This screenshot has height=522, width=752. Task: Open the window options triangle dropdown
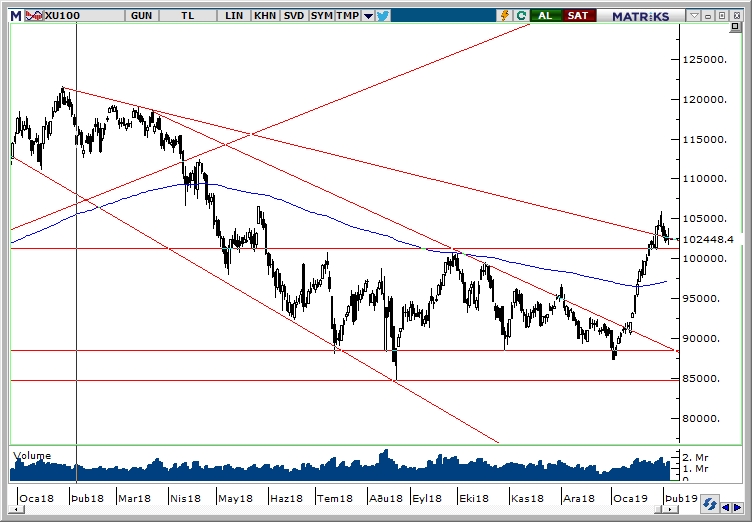tap(694, 16)
